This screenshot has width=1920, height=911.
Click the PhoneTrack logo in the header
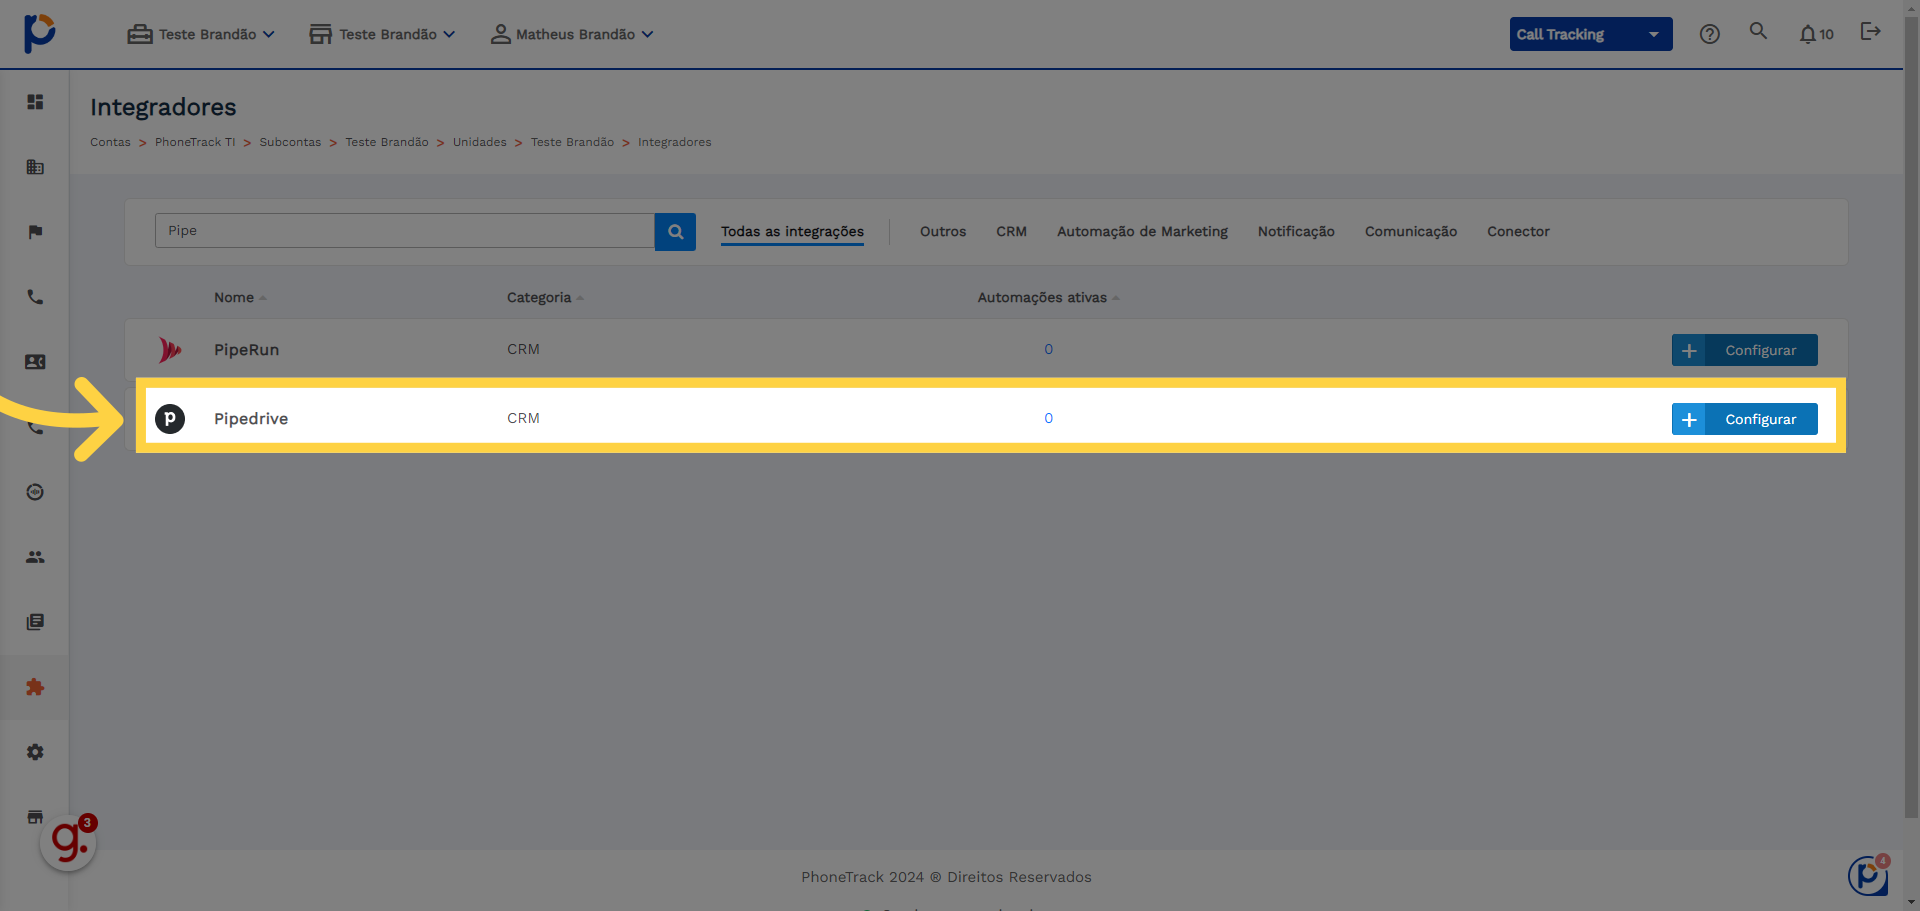coord(39,33)
